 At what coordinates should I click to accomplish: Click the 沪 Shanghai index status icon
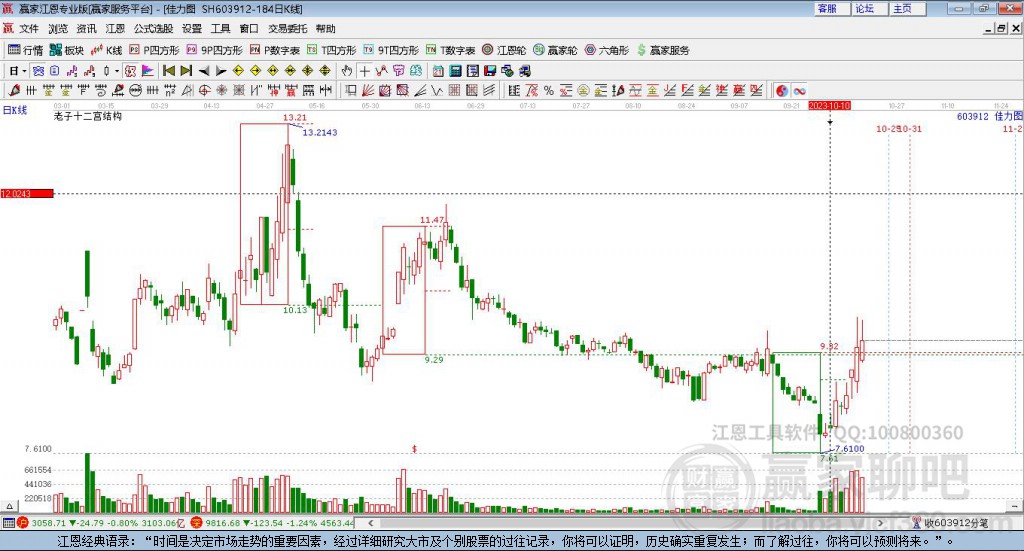(23, 522)
